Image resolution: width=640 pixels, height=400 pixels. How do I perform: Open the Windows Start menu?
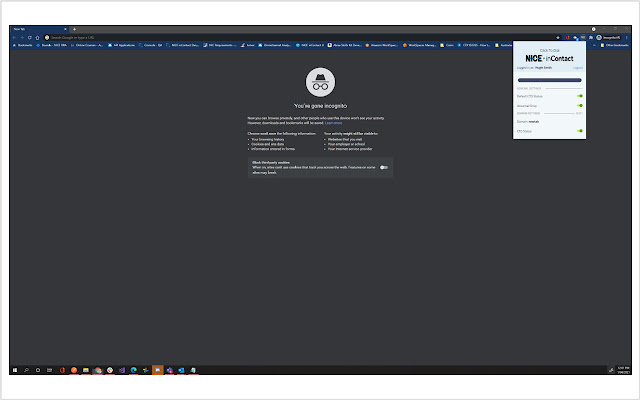(15, 370)
